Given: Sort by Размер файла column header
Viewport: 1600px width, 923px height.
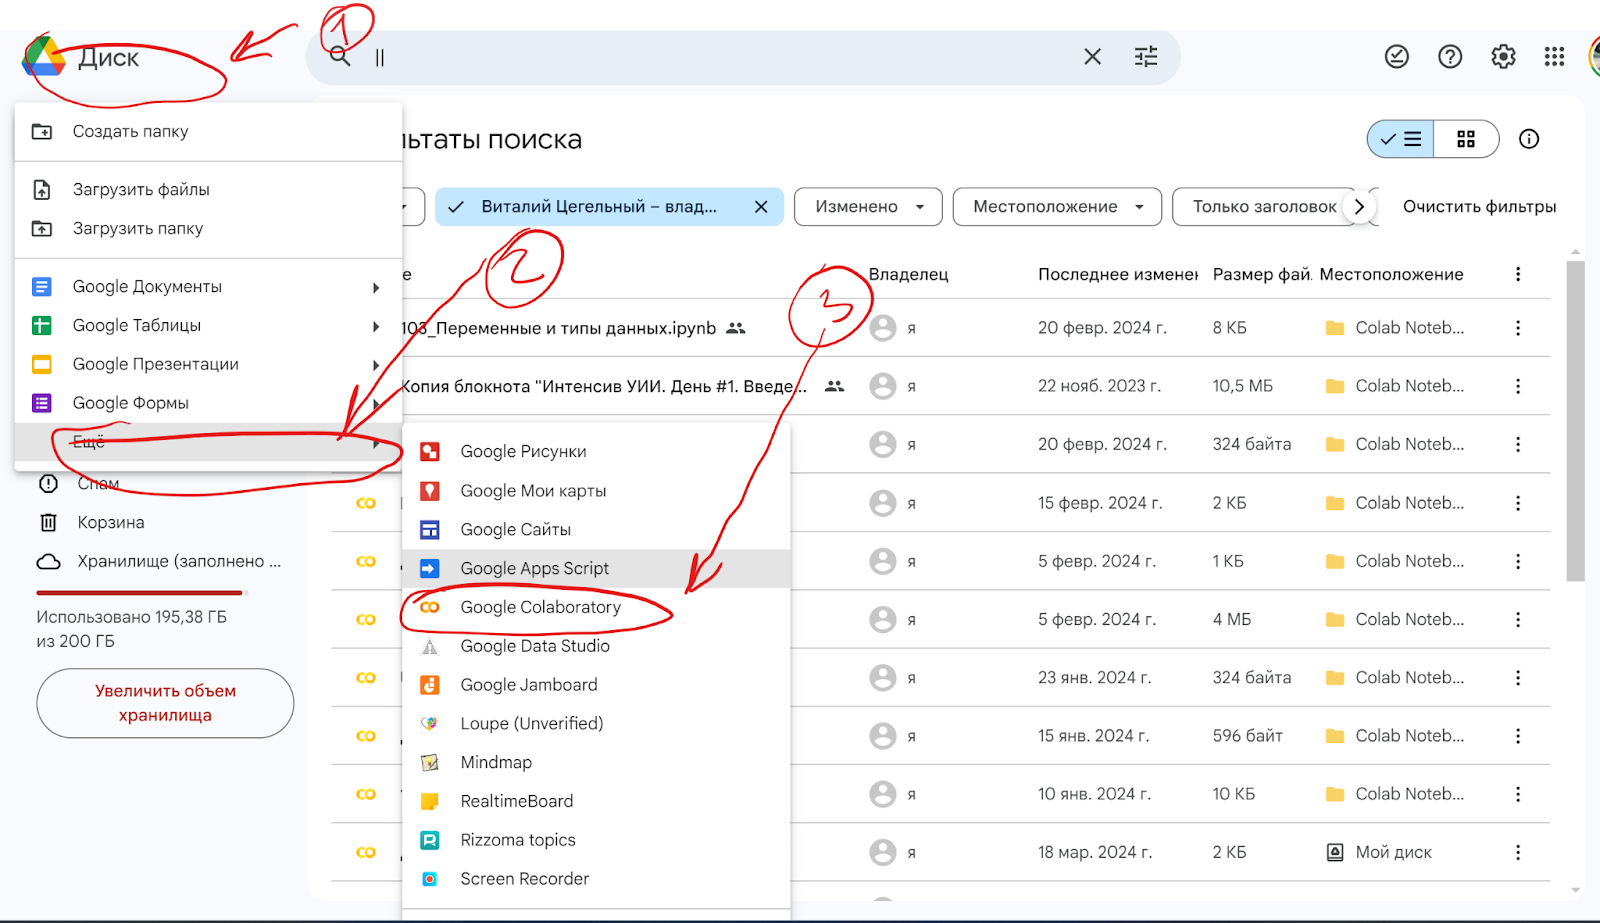Looking at the screenshot, I should click(1261, 274).
